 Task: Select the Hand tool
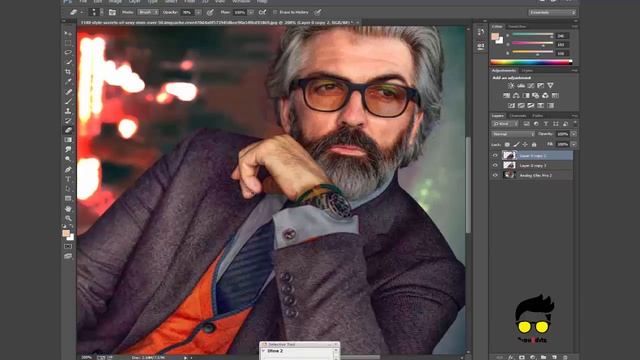point(68,208)
